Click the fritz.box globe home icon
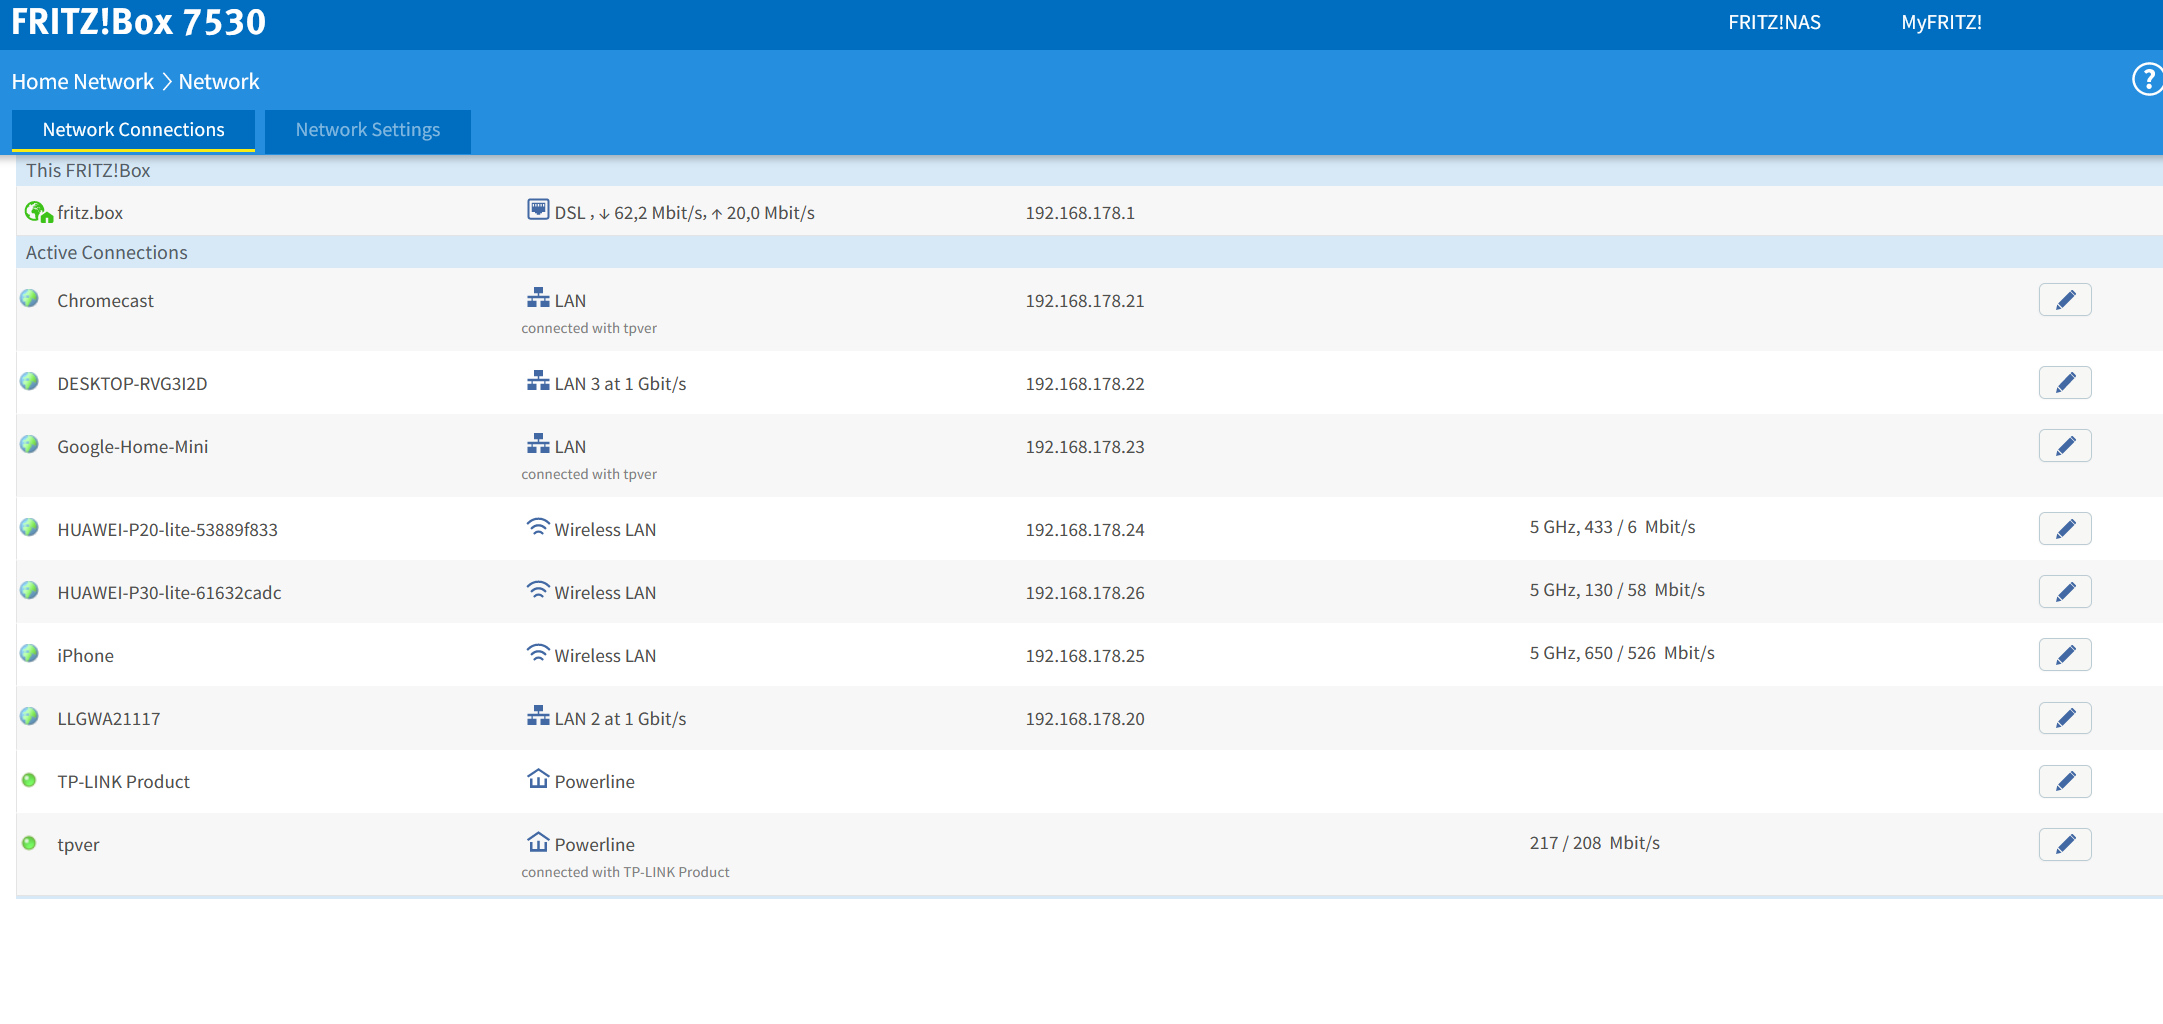Image resolution: width=2163 pixels, height=1024 pixels. 38,212
